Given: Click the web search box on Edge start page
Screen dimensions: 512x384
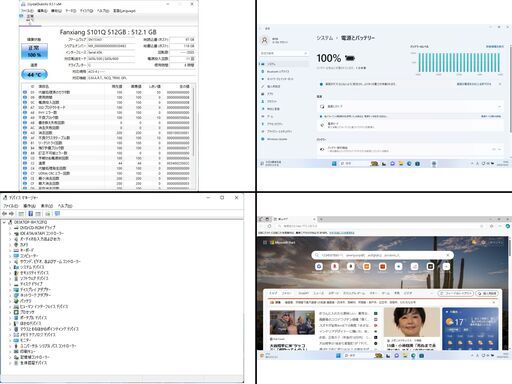Looking at the screenshot, I should click(382, 255).
